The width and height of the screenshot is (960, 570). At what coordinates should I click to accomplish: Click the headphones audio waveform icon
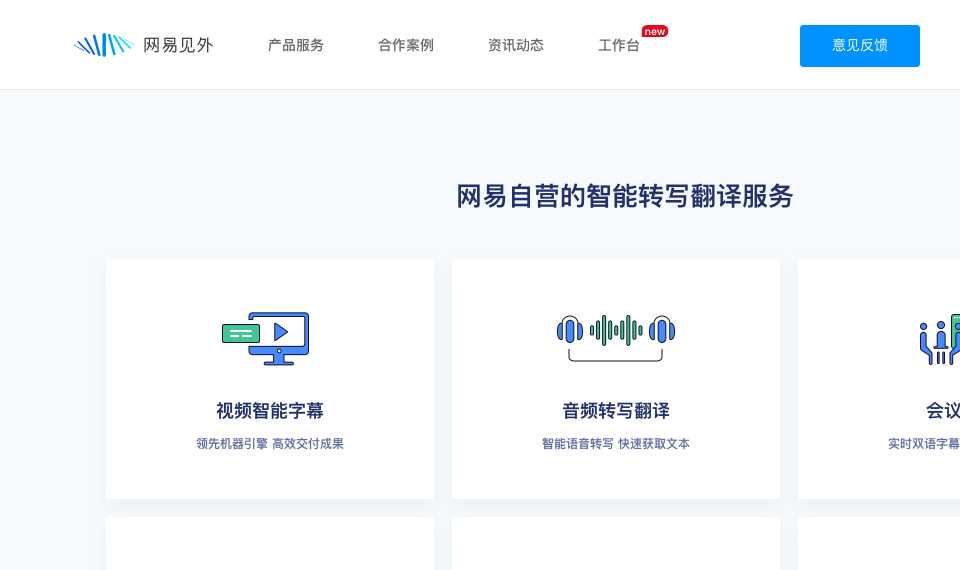[x=616, y=338]
